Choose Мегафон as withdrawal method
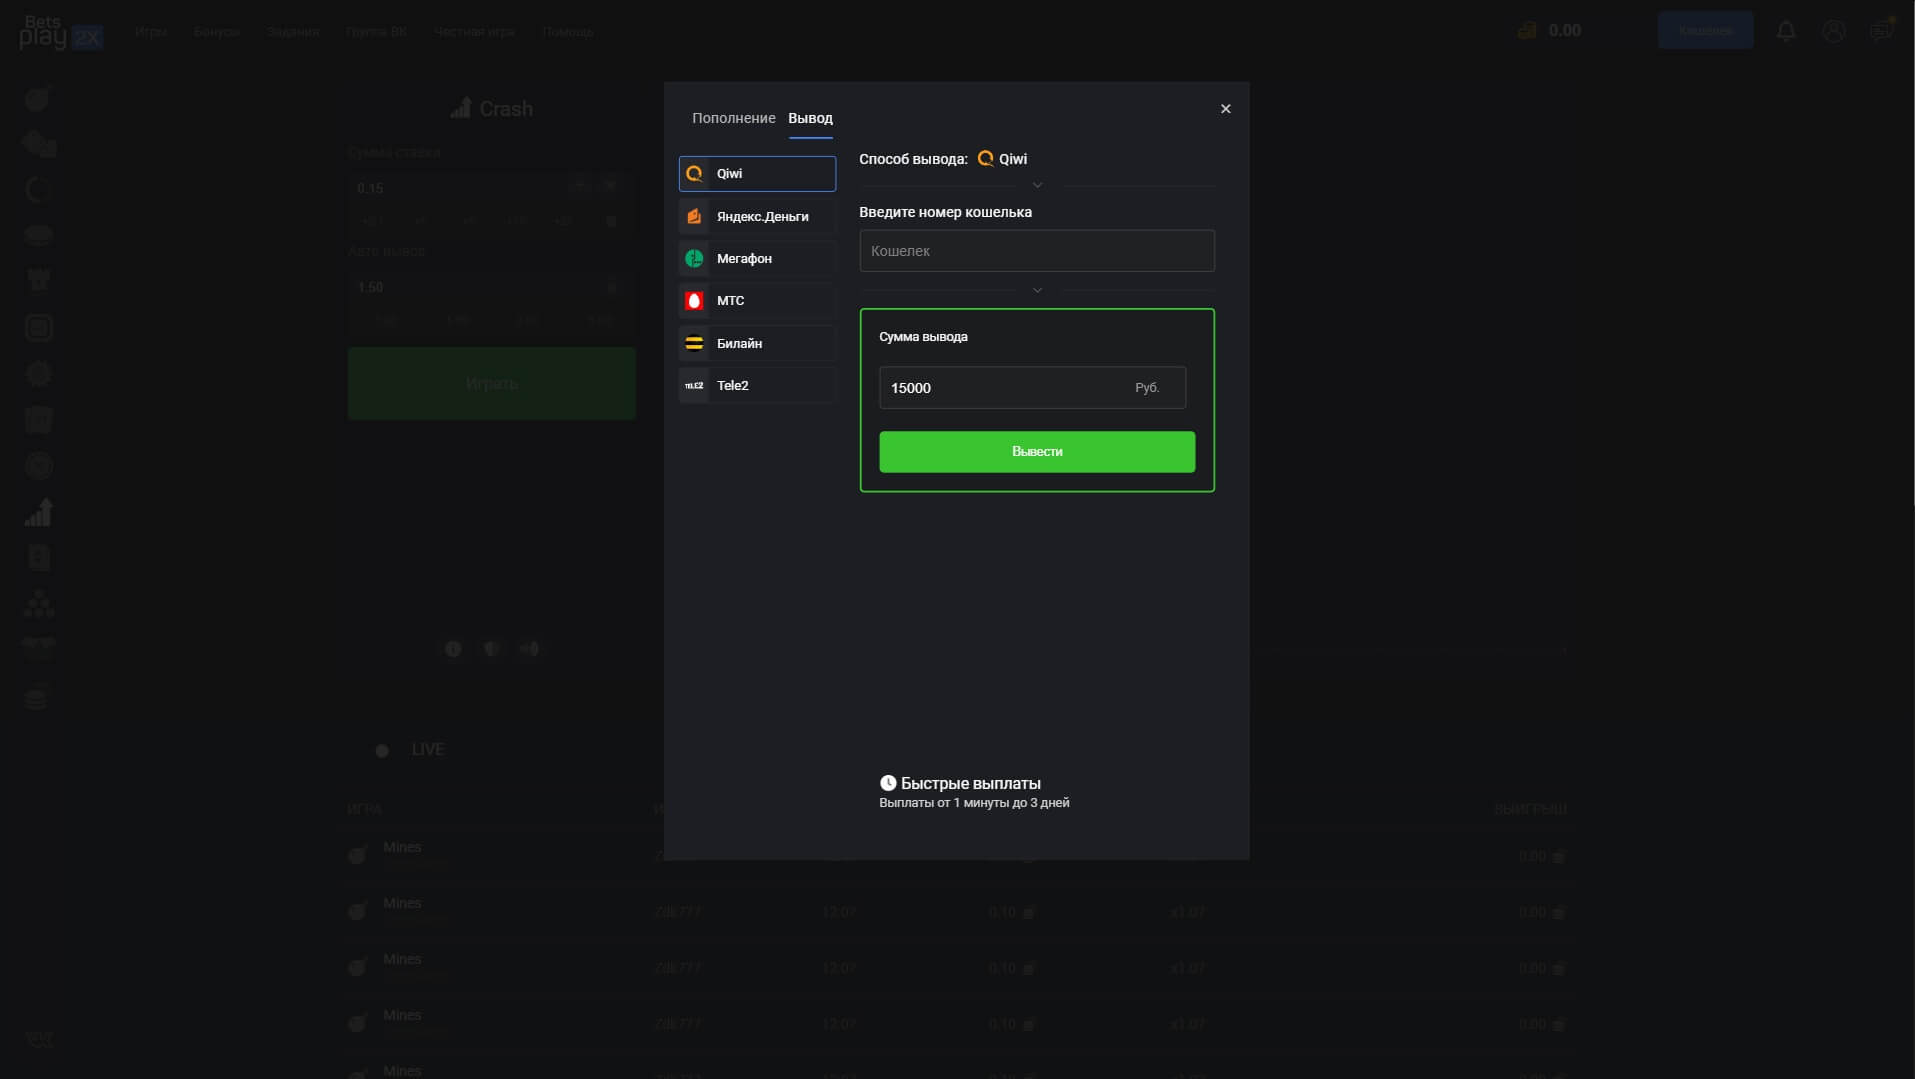 pos(757,259)
